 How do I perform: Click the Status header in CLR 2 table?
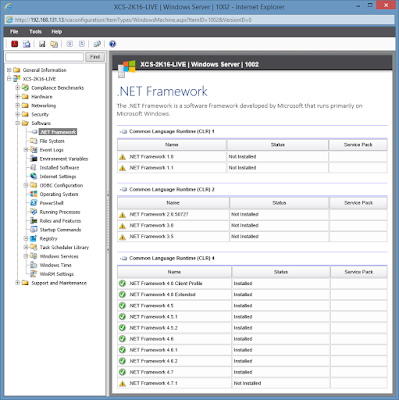pyautogui.click(x=279, y=203)
